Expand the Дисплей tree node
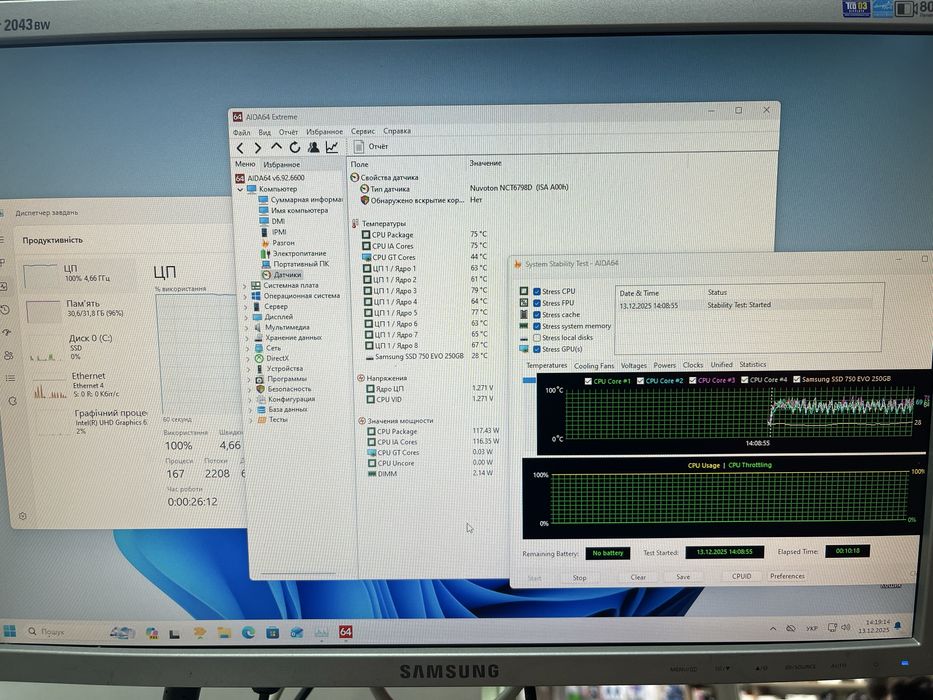Screen dimensions: 933x700 coord(246,317)
